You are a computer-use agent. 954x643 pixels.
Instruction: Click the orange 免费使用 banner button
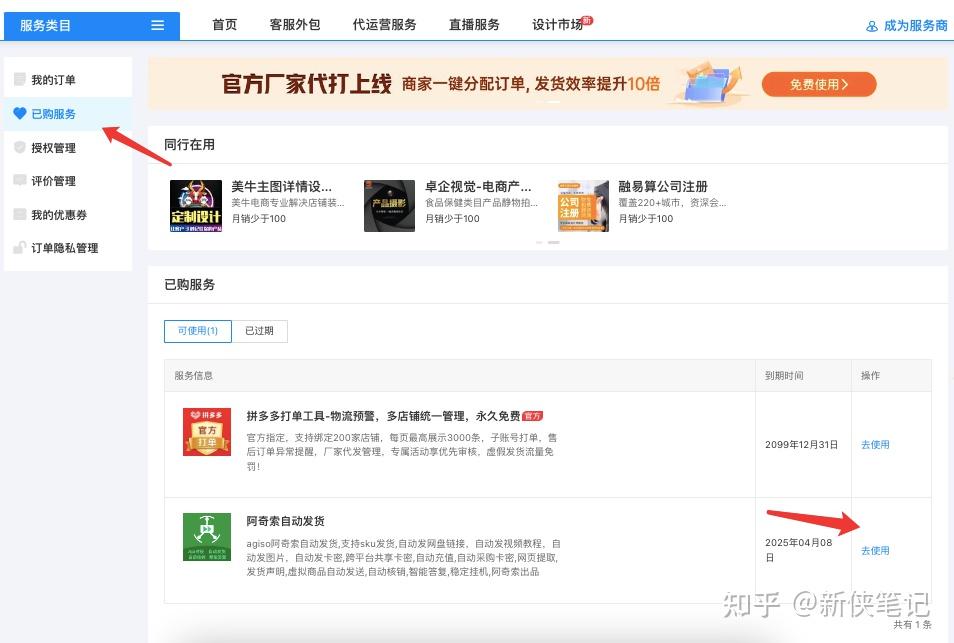point(819,85)
